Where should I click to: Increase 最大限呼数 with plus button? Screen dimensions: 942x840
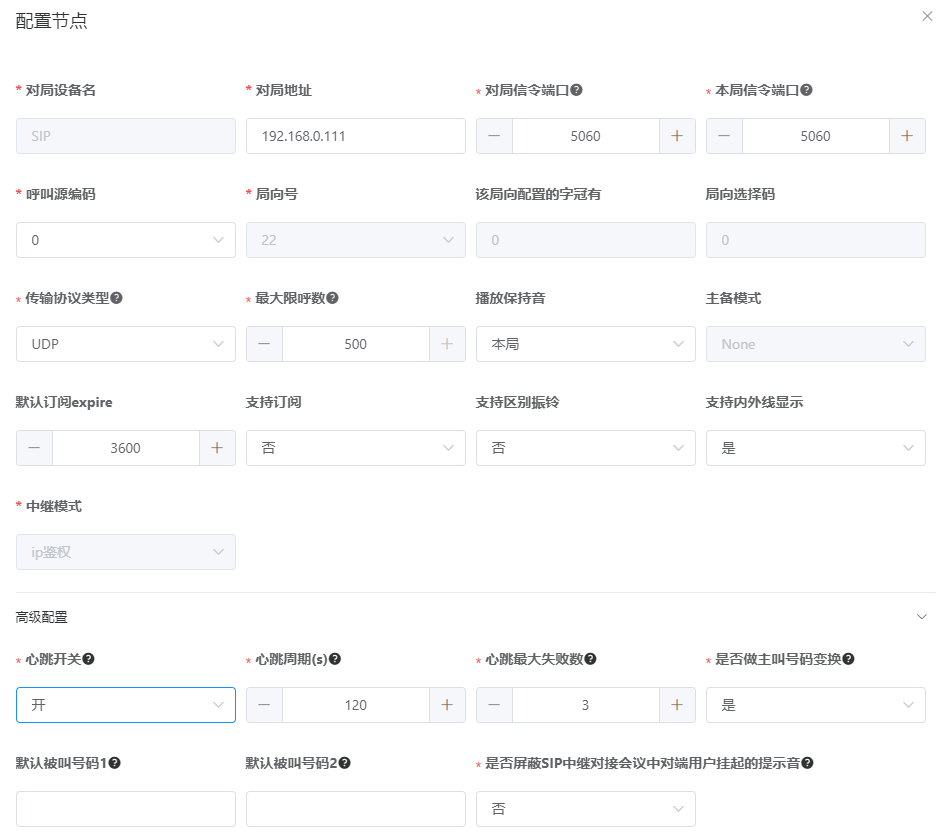[447, 344]
